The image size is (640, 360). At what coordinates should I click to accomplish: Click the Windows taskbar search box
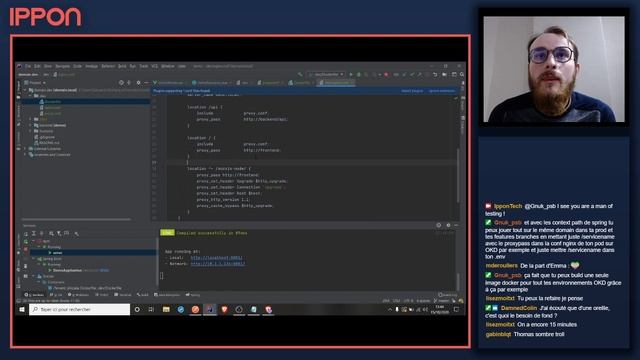pos(80,310)
